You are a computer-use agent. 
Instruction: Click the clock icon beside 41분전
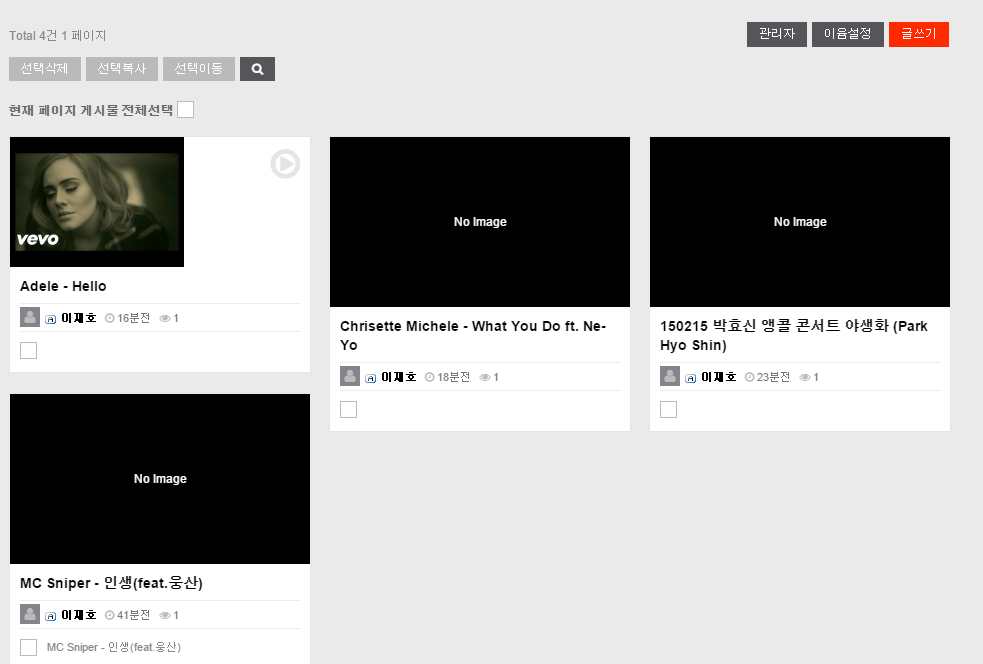point(110,616)
